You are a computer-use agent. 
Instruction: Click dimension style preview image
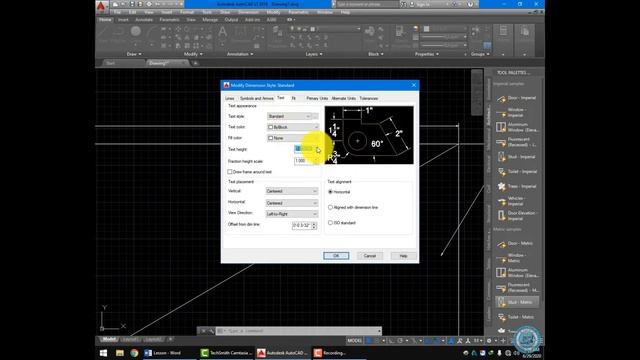click(x=369, y=135)
